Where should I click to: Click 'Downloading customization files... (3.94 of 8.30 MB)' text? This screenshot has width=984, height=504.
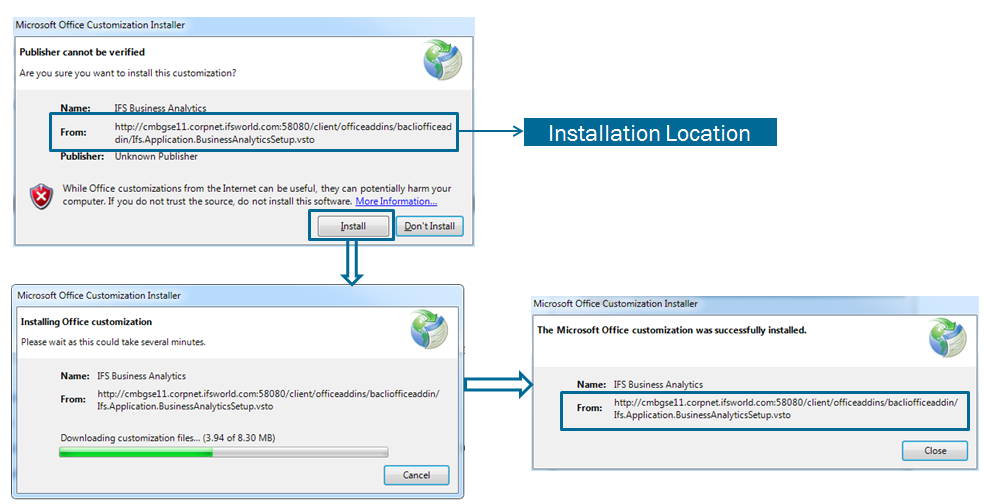click(168, 438)
